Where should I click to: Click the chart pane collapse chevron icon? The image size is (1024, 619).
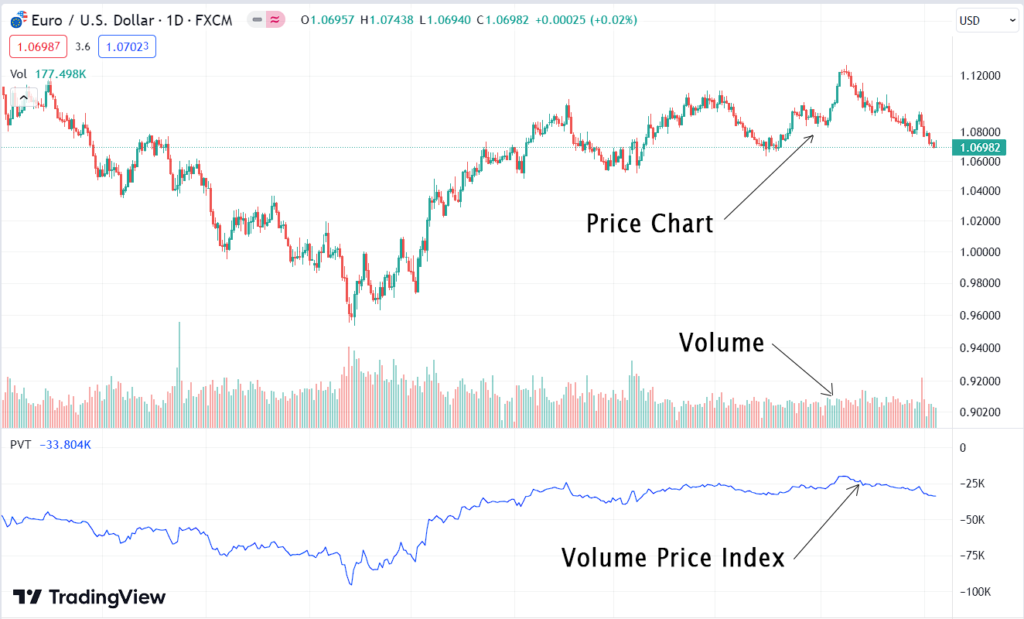(23, 98)
